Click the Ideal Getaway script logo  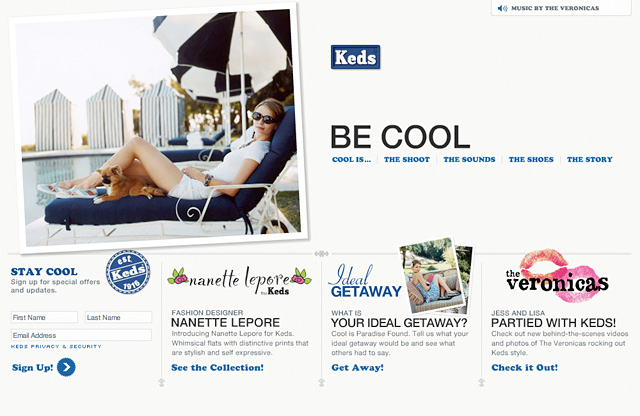click(x=365, y=281)
